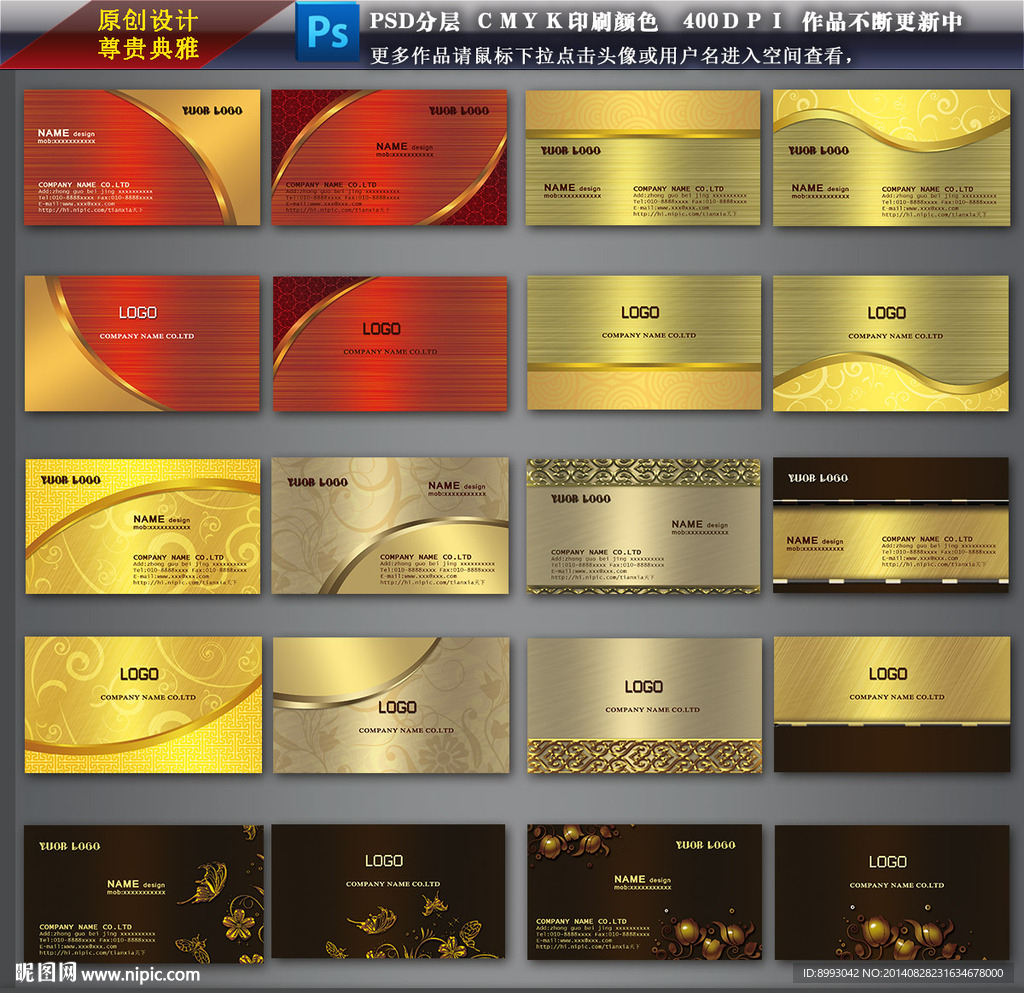Click the 400DPI header text
This screenshot has width=1024, height=993.
coord(732,21)
